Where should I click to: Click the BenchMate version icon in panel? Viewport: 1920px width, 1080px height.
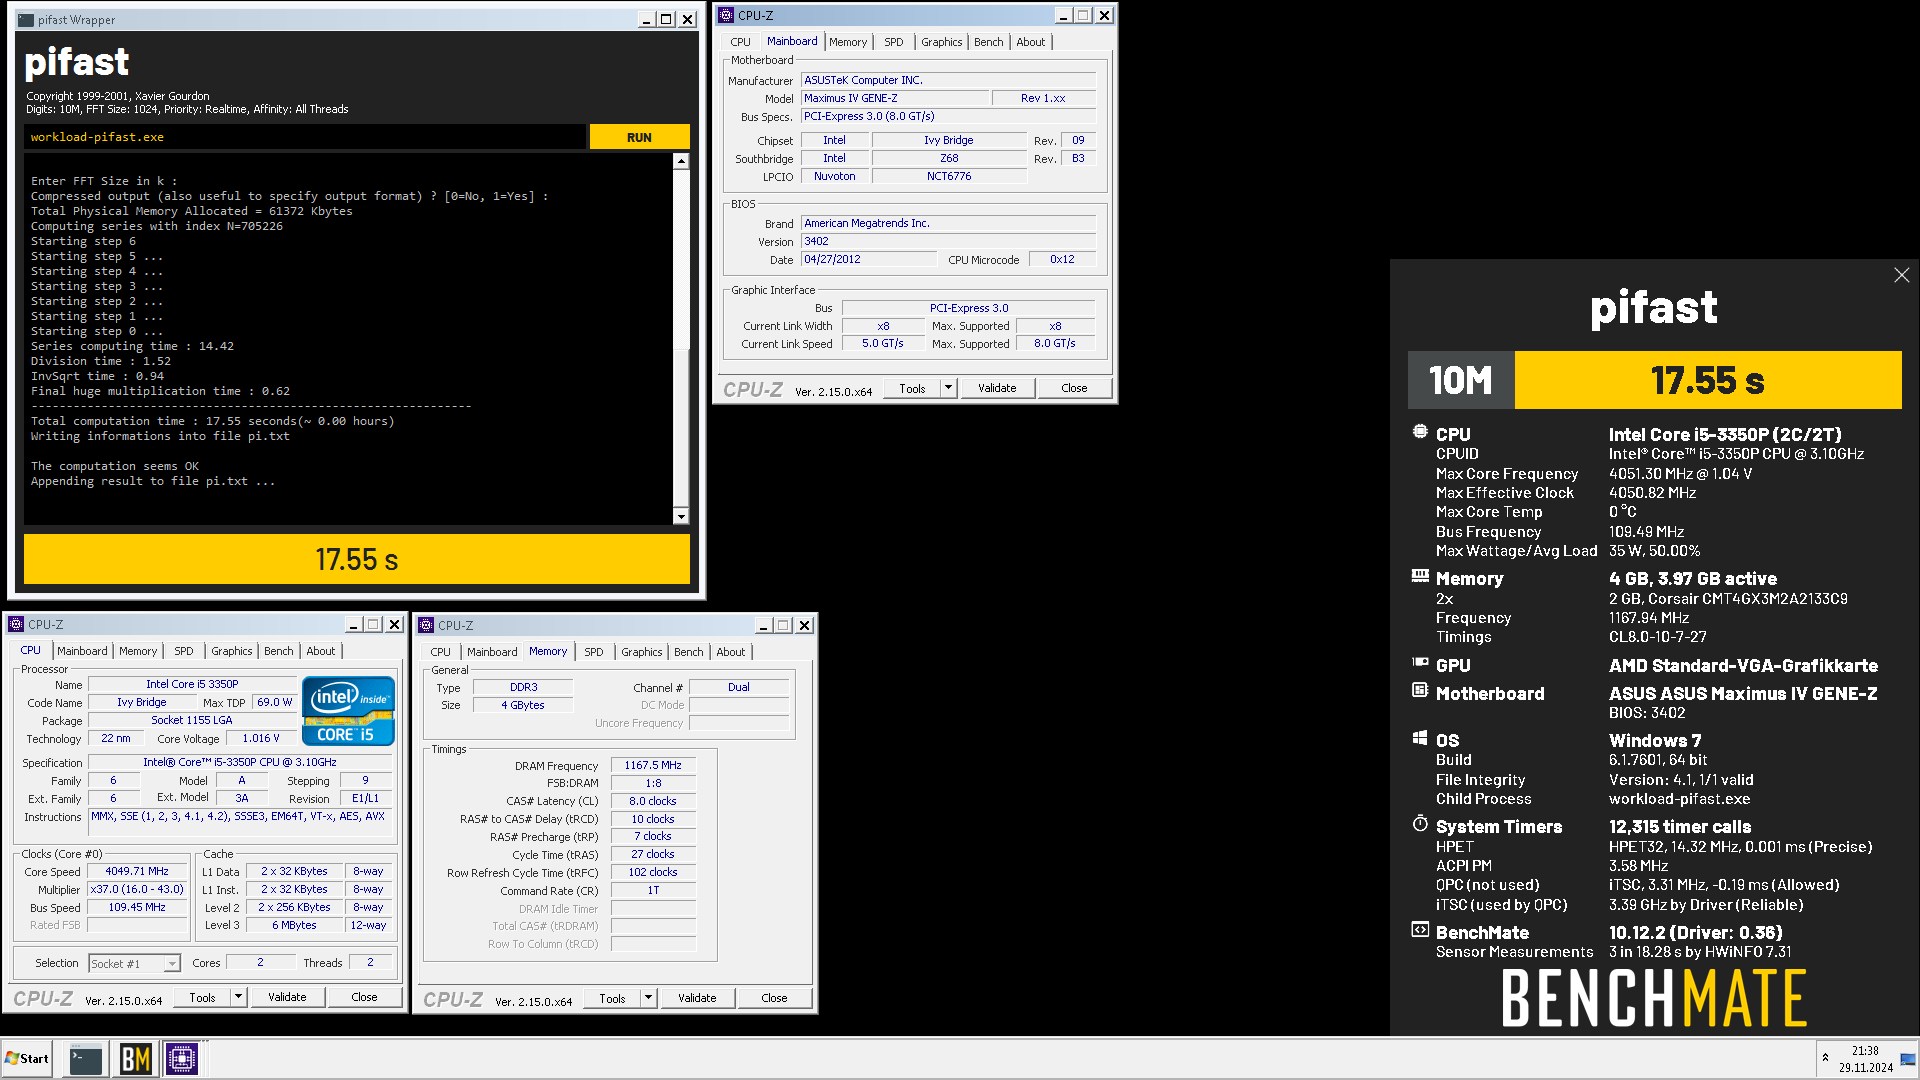pos(1420,930)
